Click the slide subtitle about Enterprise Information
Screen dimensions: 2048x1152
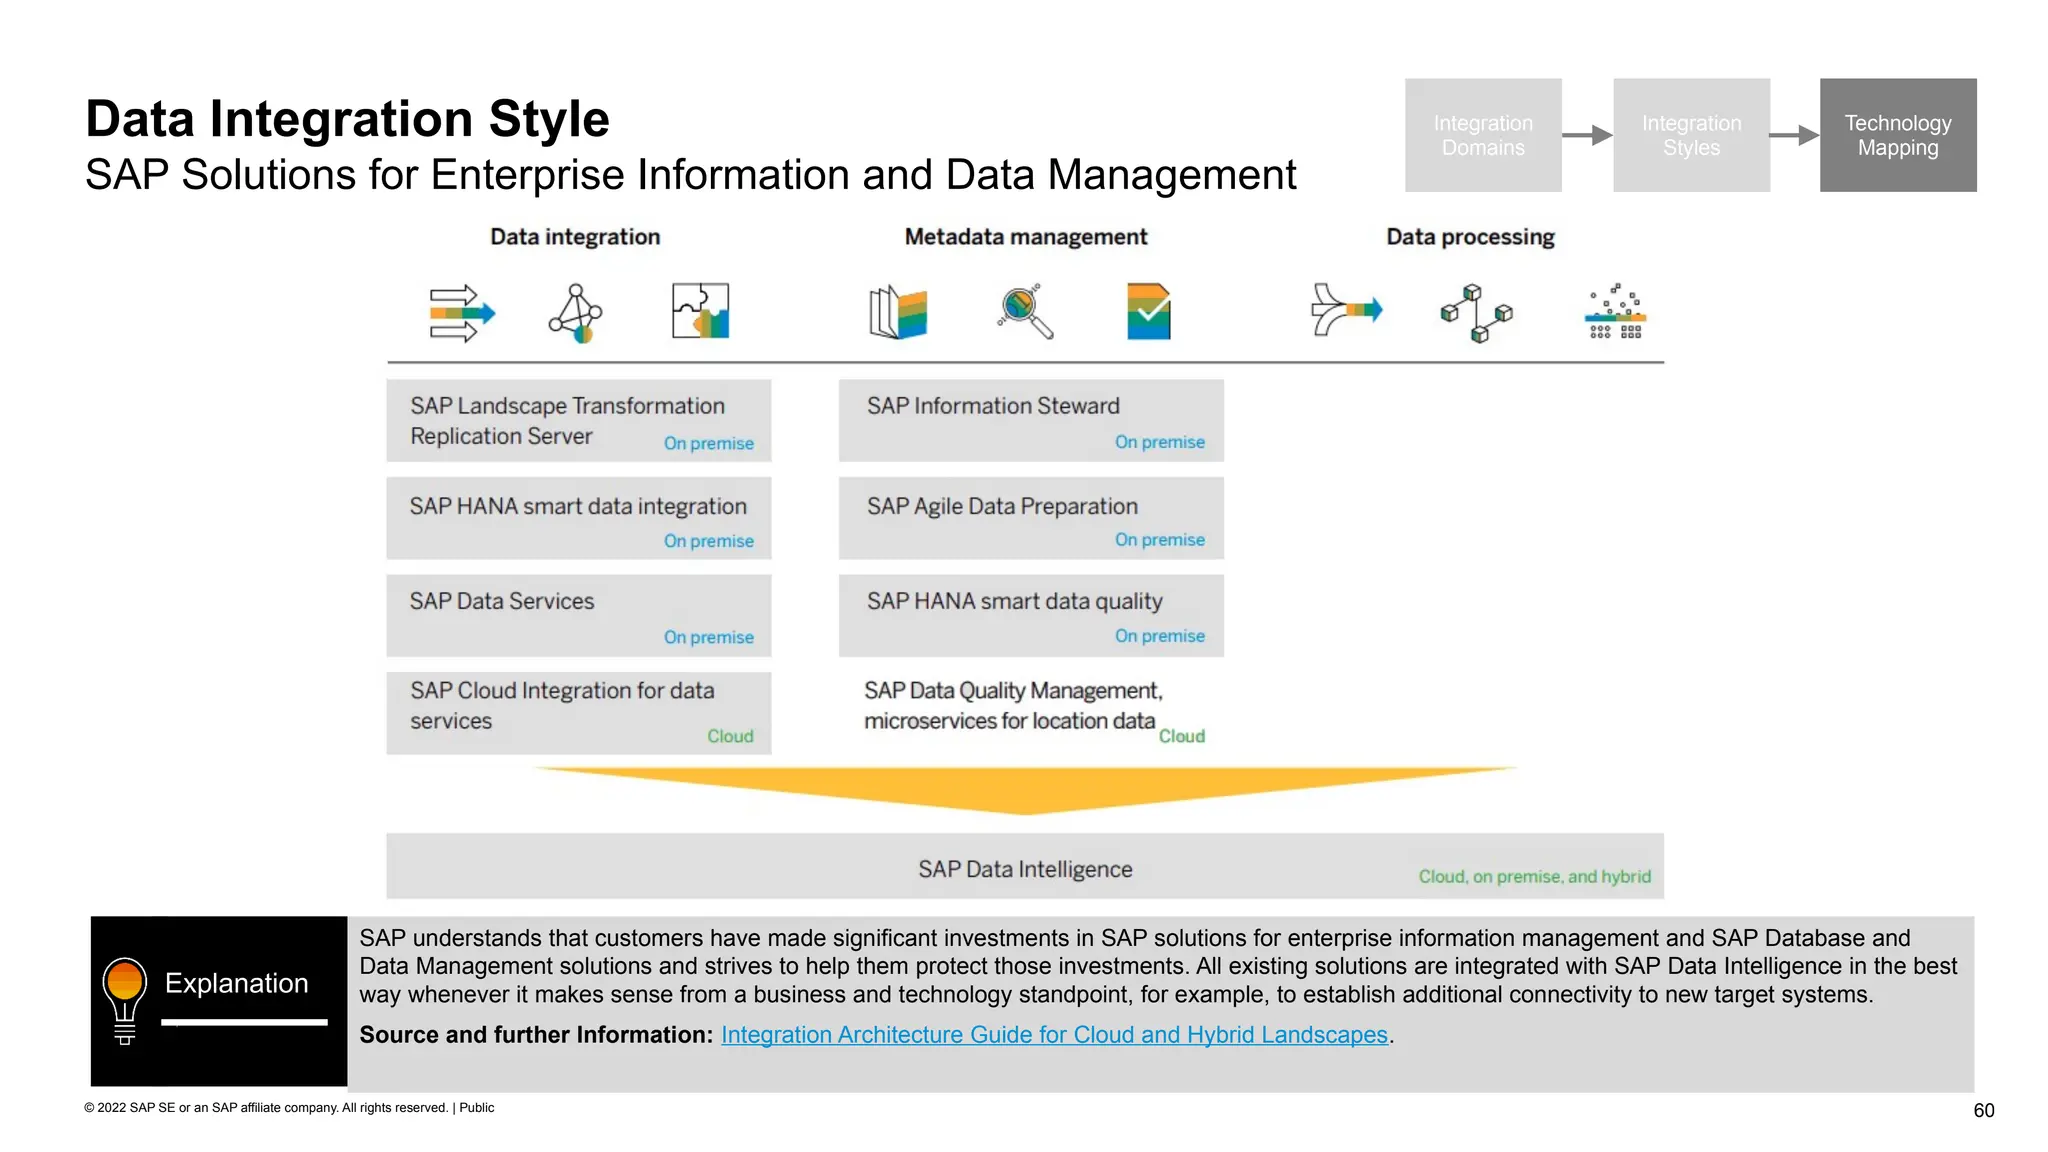690,175
